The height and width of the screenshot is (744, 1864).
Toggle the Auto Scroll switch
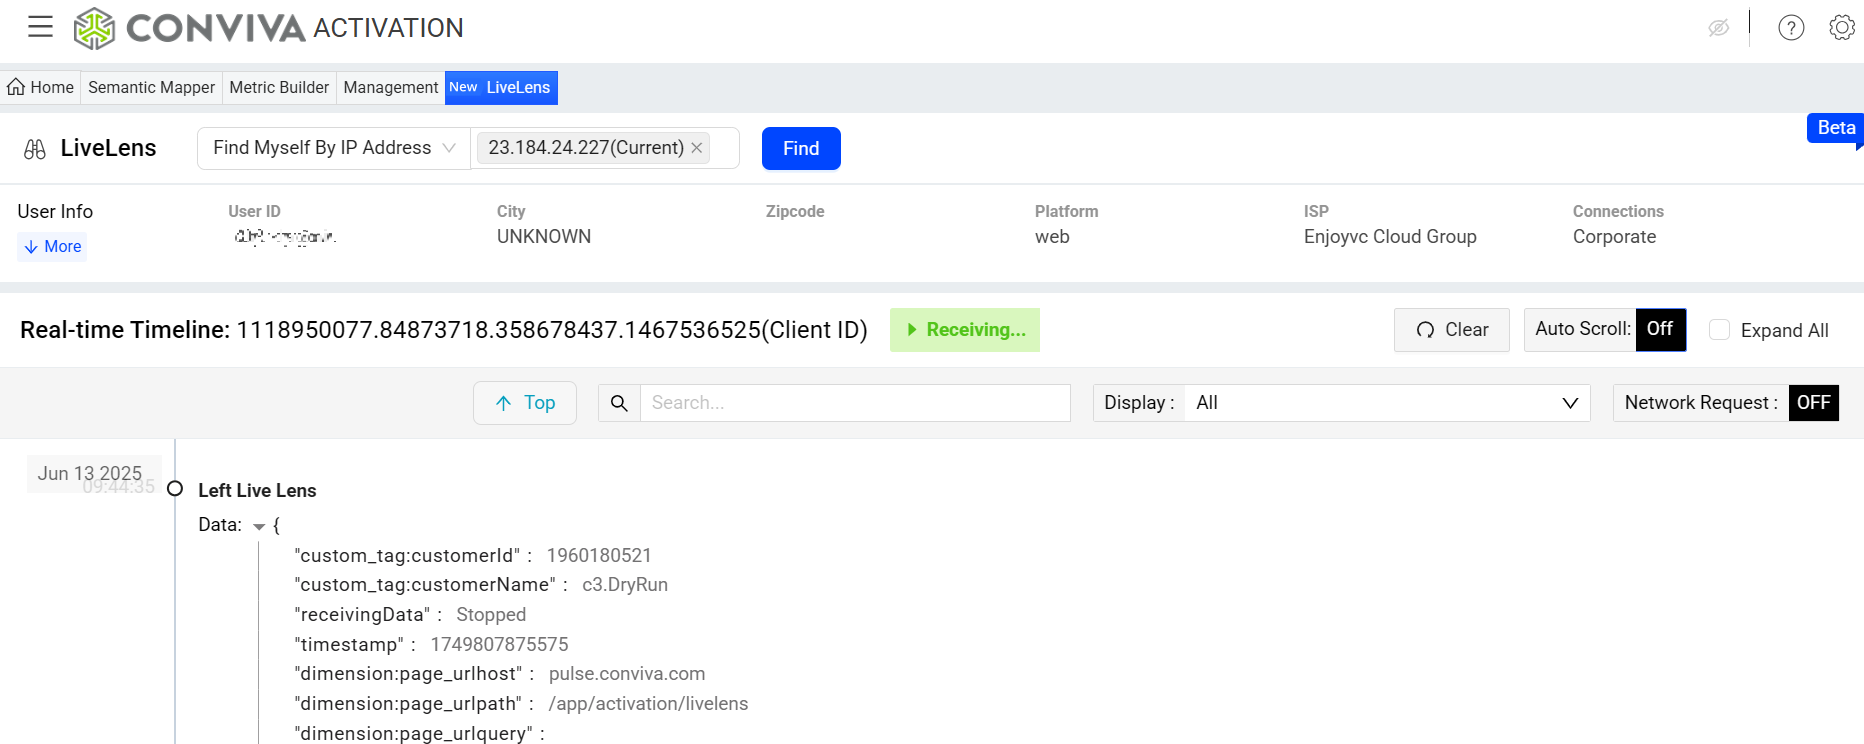[x=1660, y=330]
